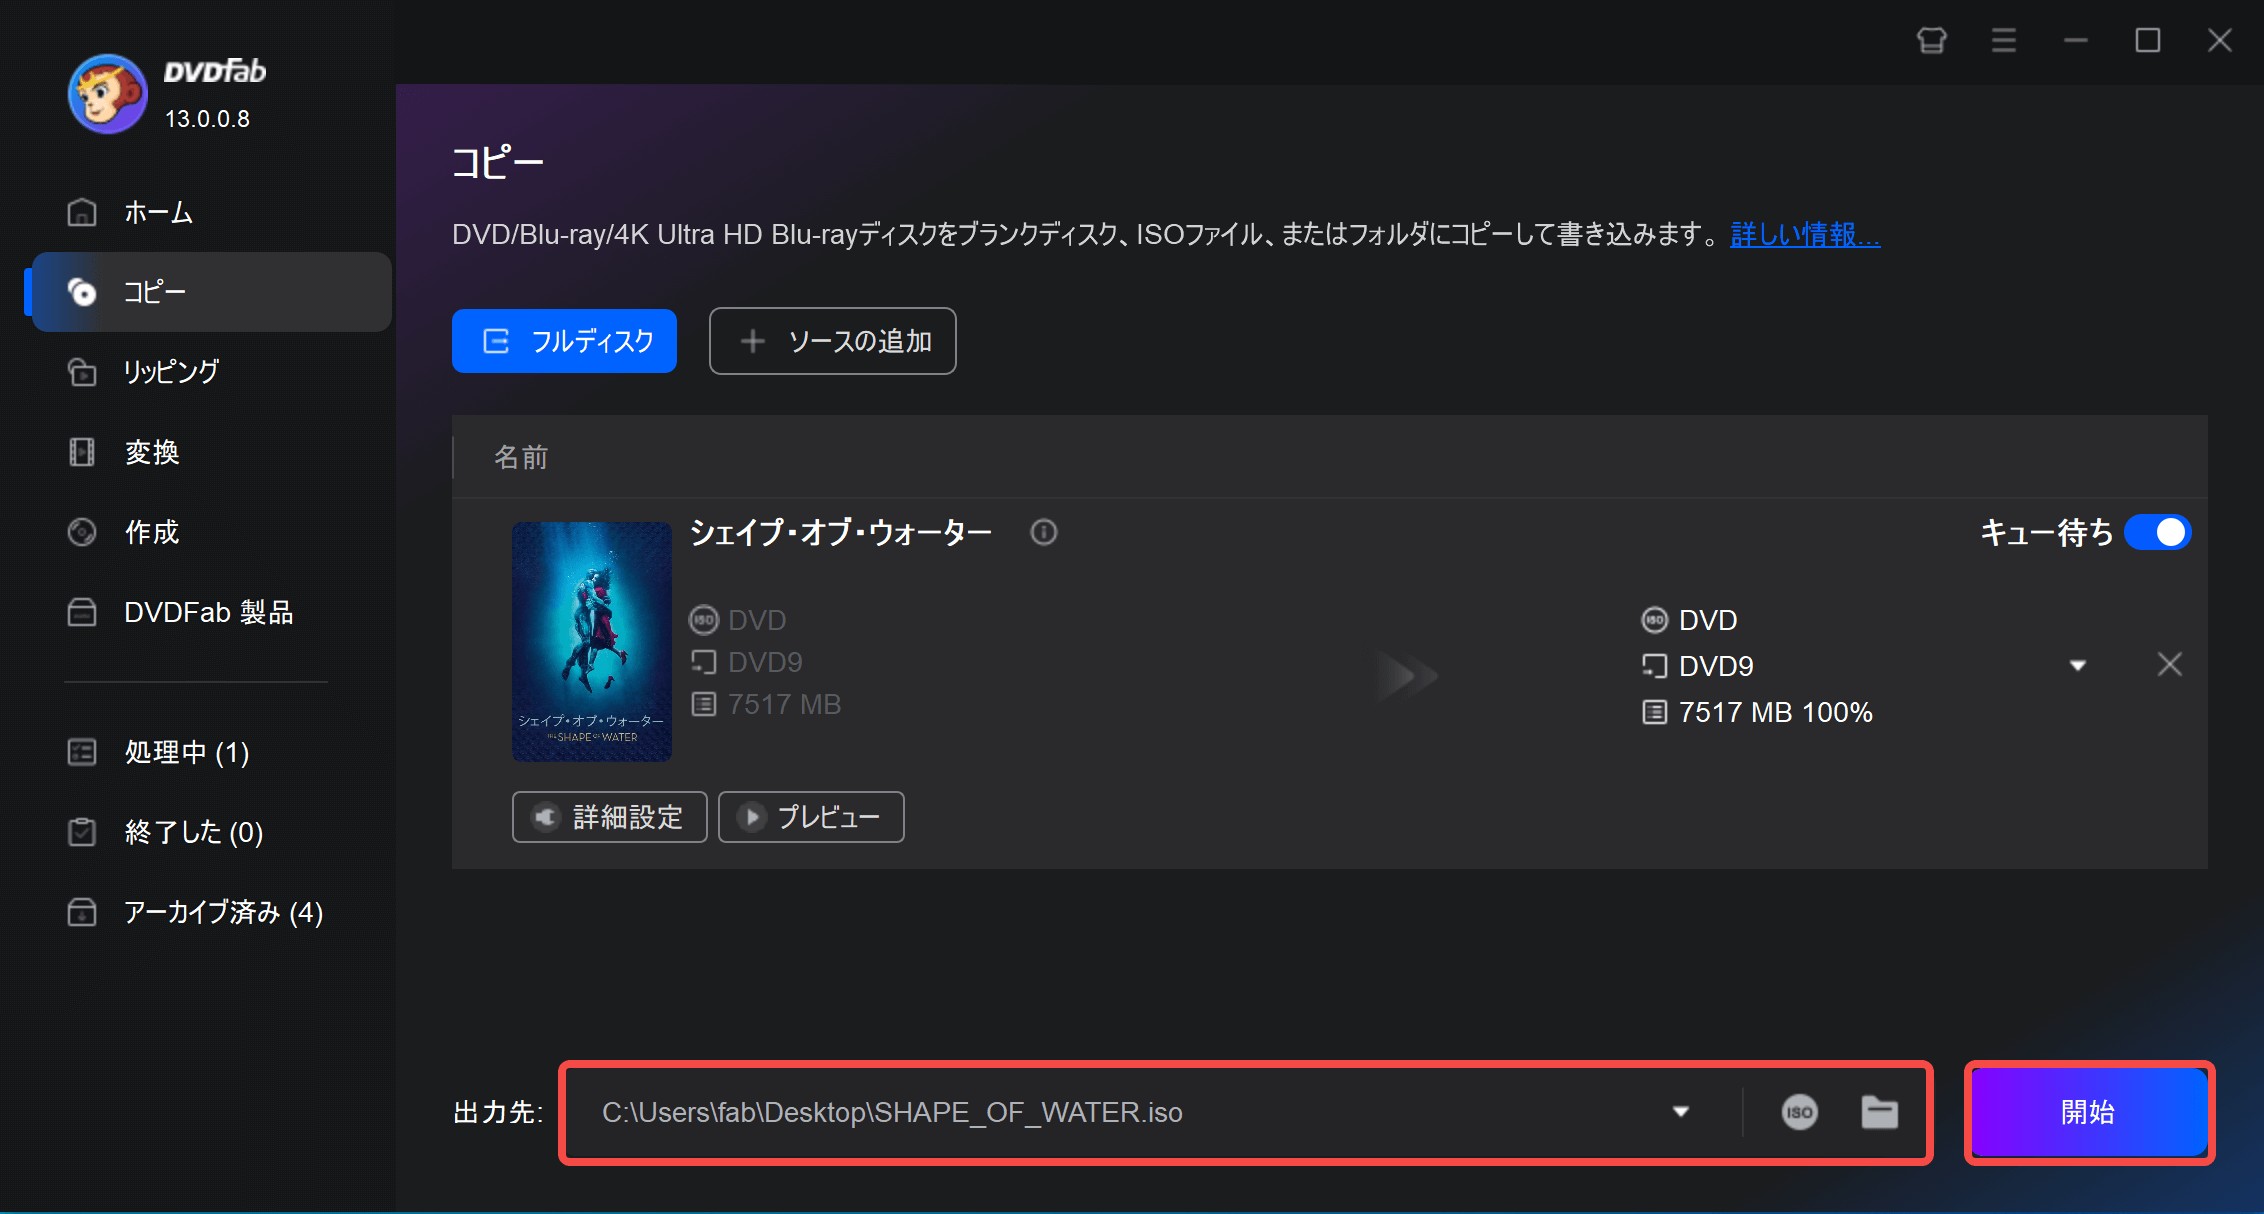2264x1214 pixels.
Task: Show 処理中 (1) task list
Action: click(210, 752)
